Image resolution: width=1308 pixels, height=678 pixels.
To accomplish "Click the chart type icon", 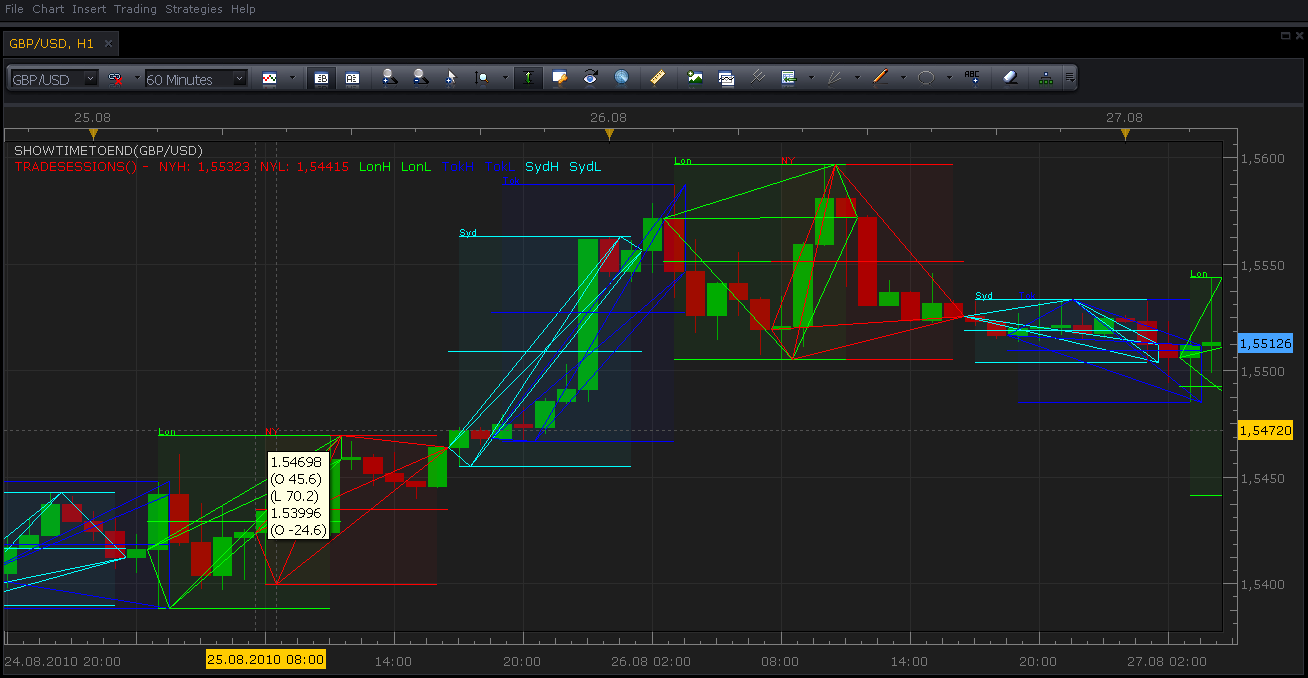I will coord(269,78).
